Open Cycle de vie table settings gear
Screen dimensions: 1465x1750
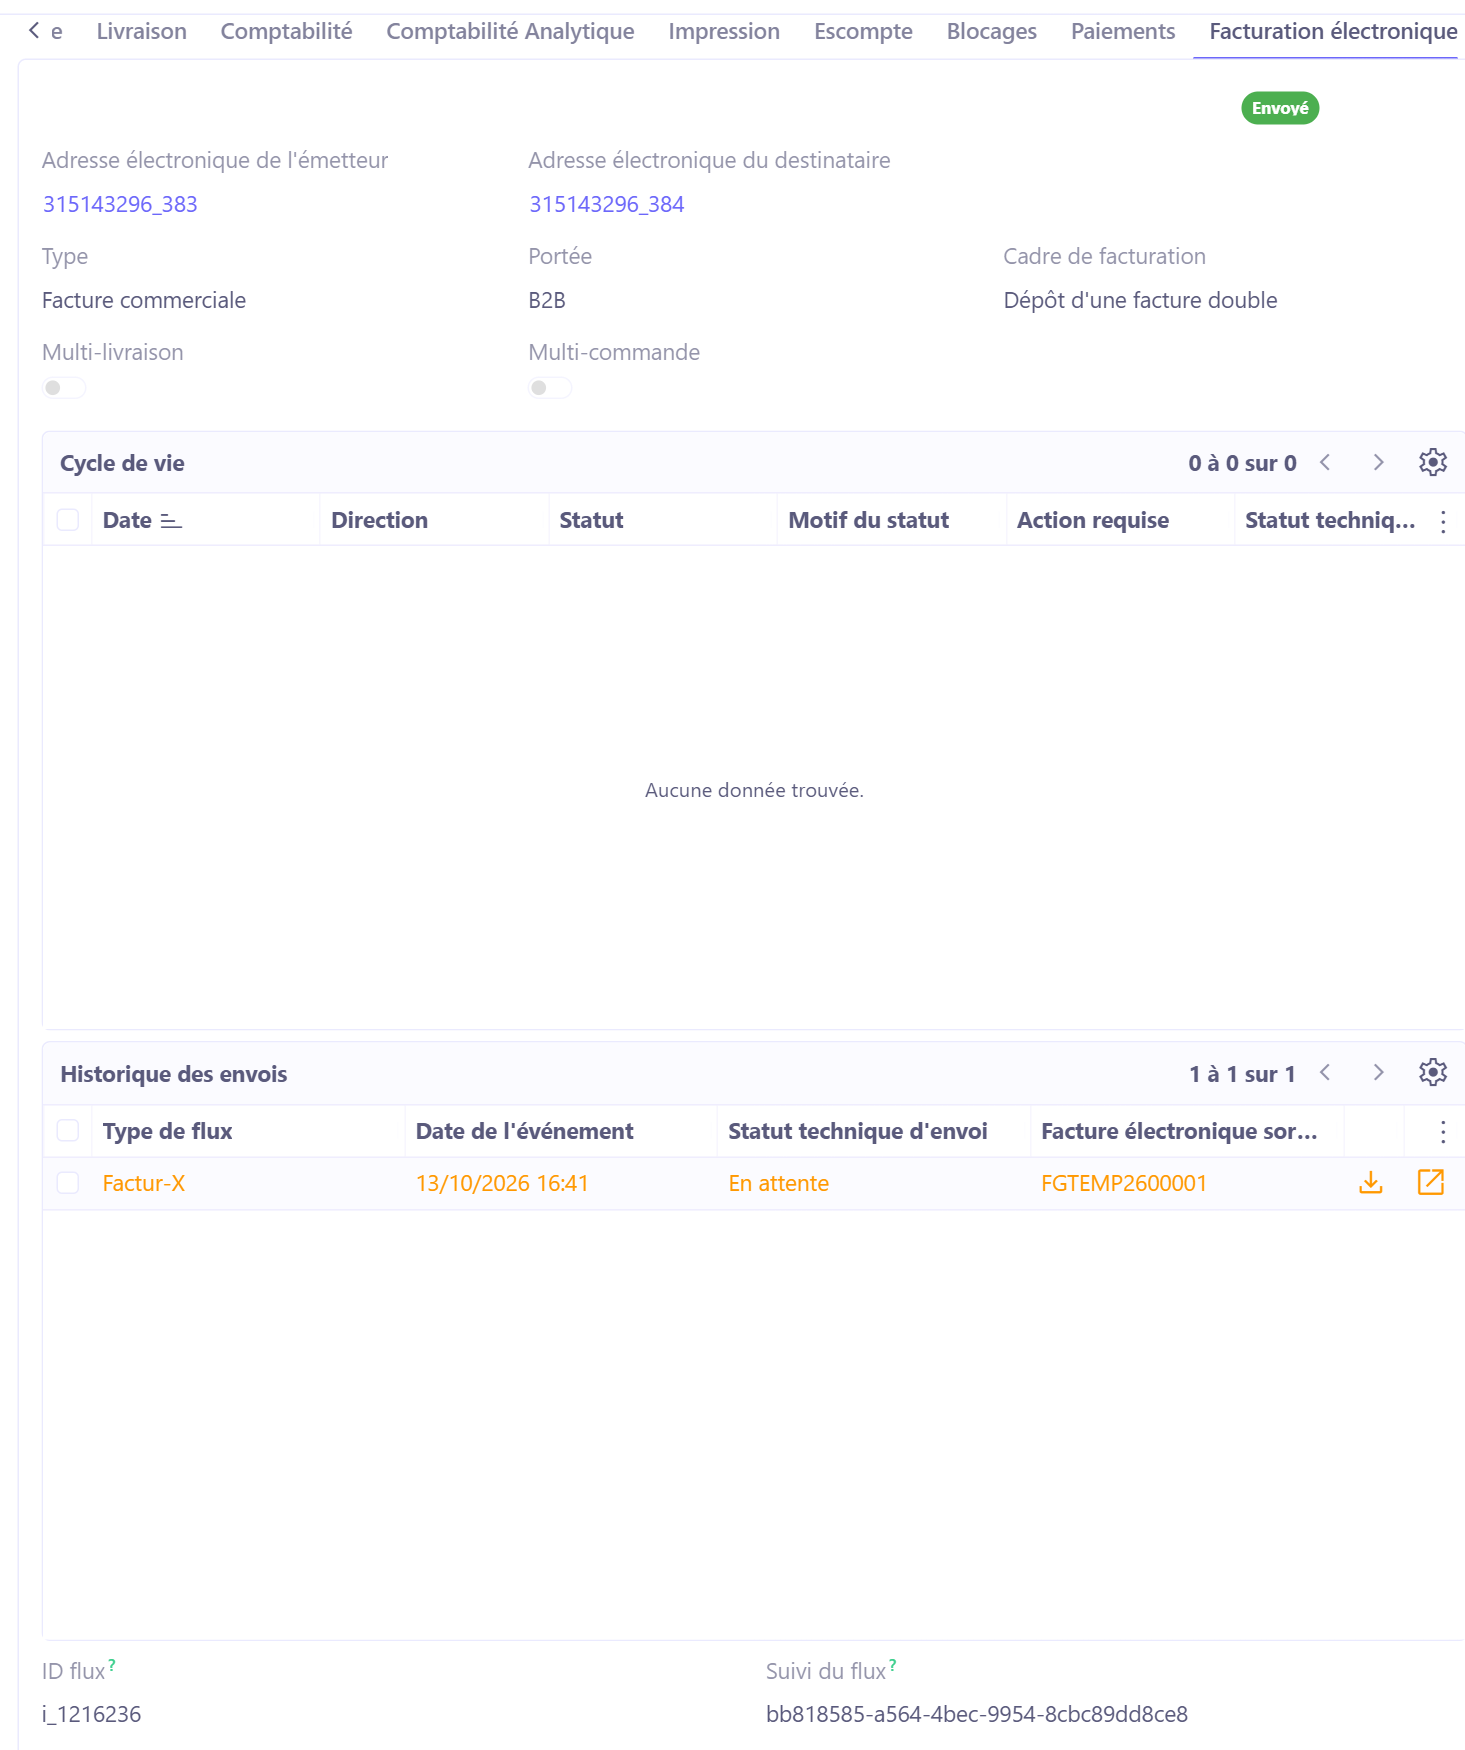click(1432, 462)
